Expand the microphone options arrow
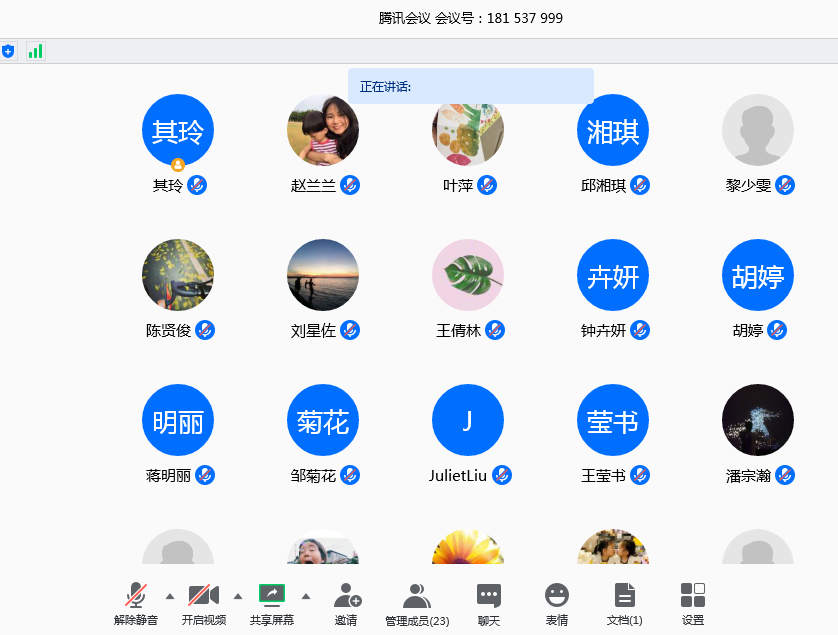Image resolution: width=838 pixels, height=635 pixels. [170, 596]
